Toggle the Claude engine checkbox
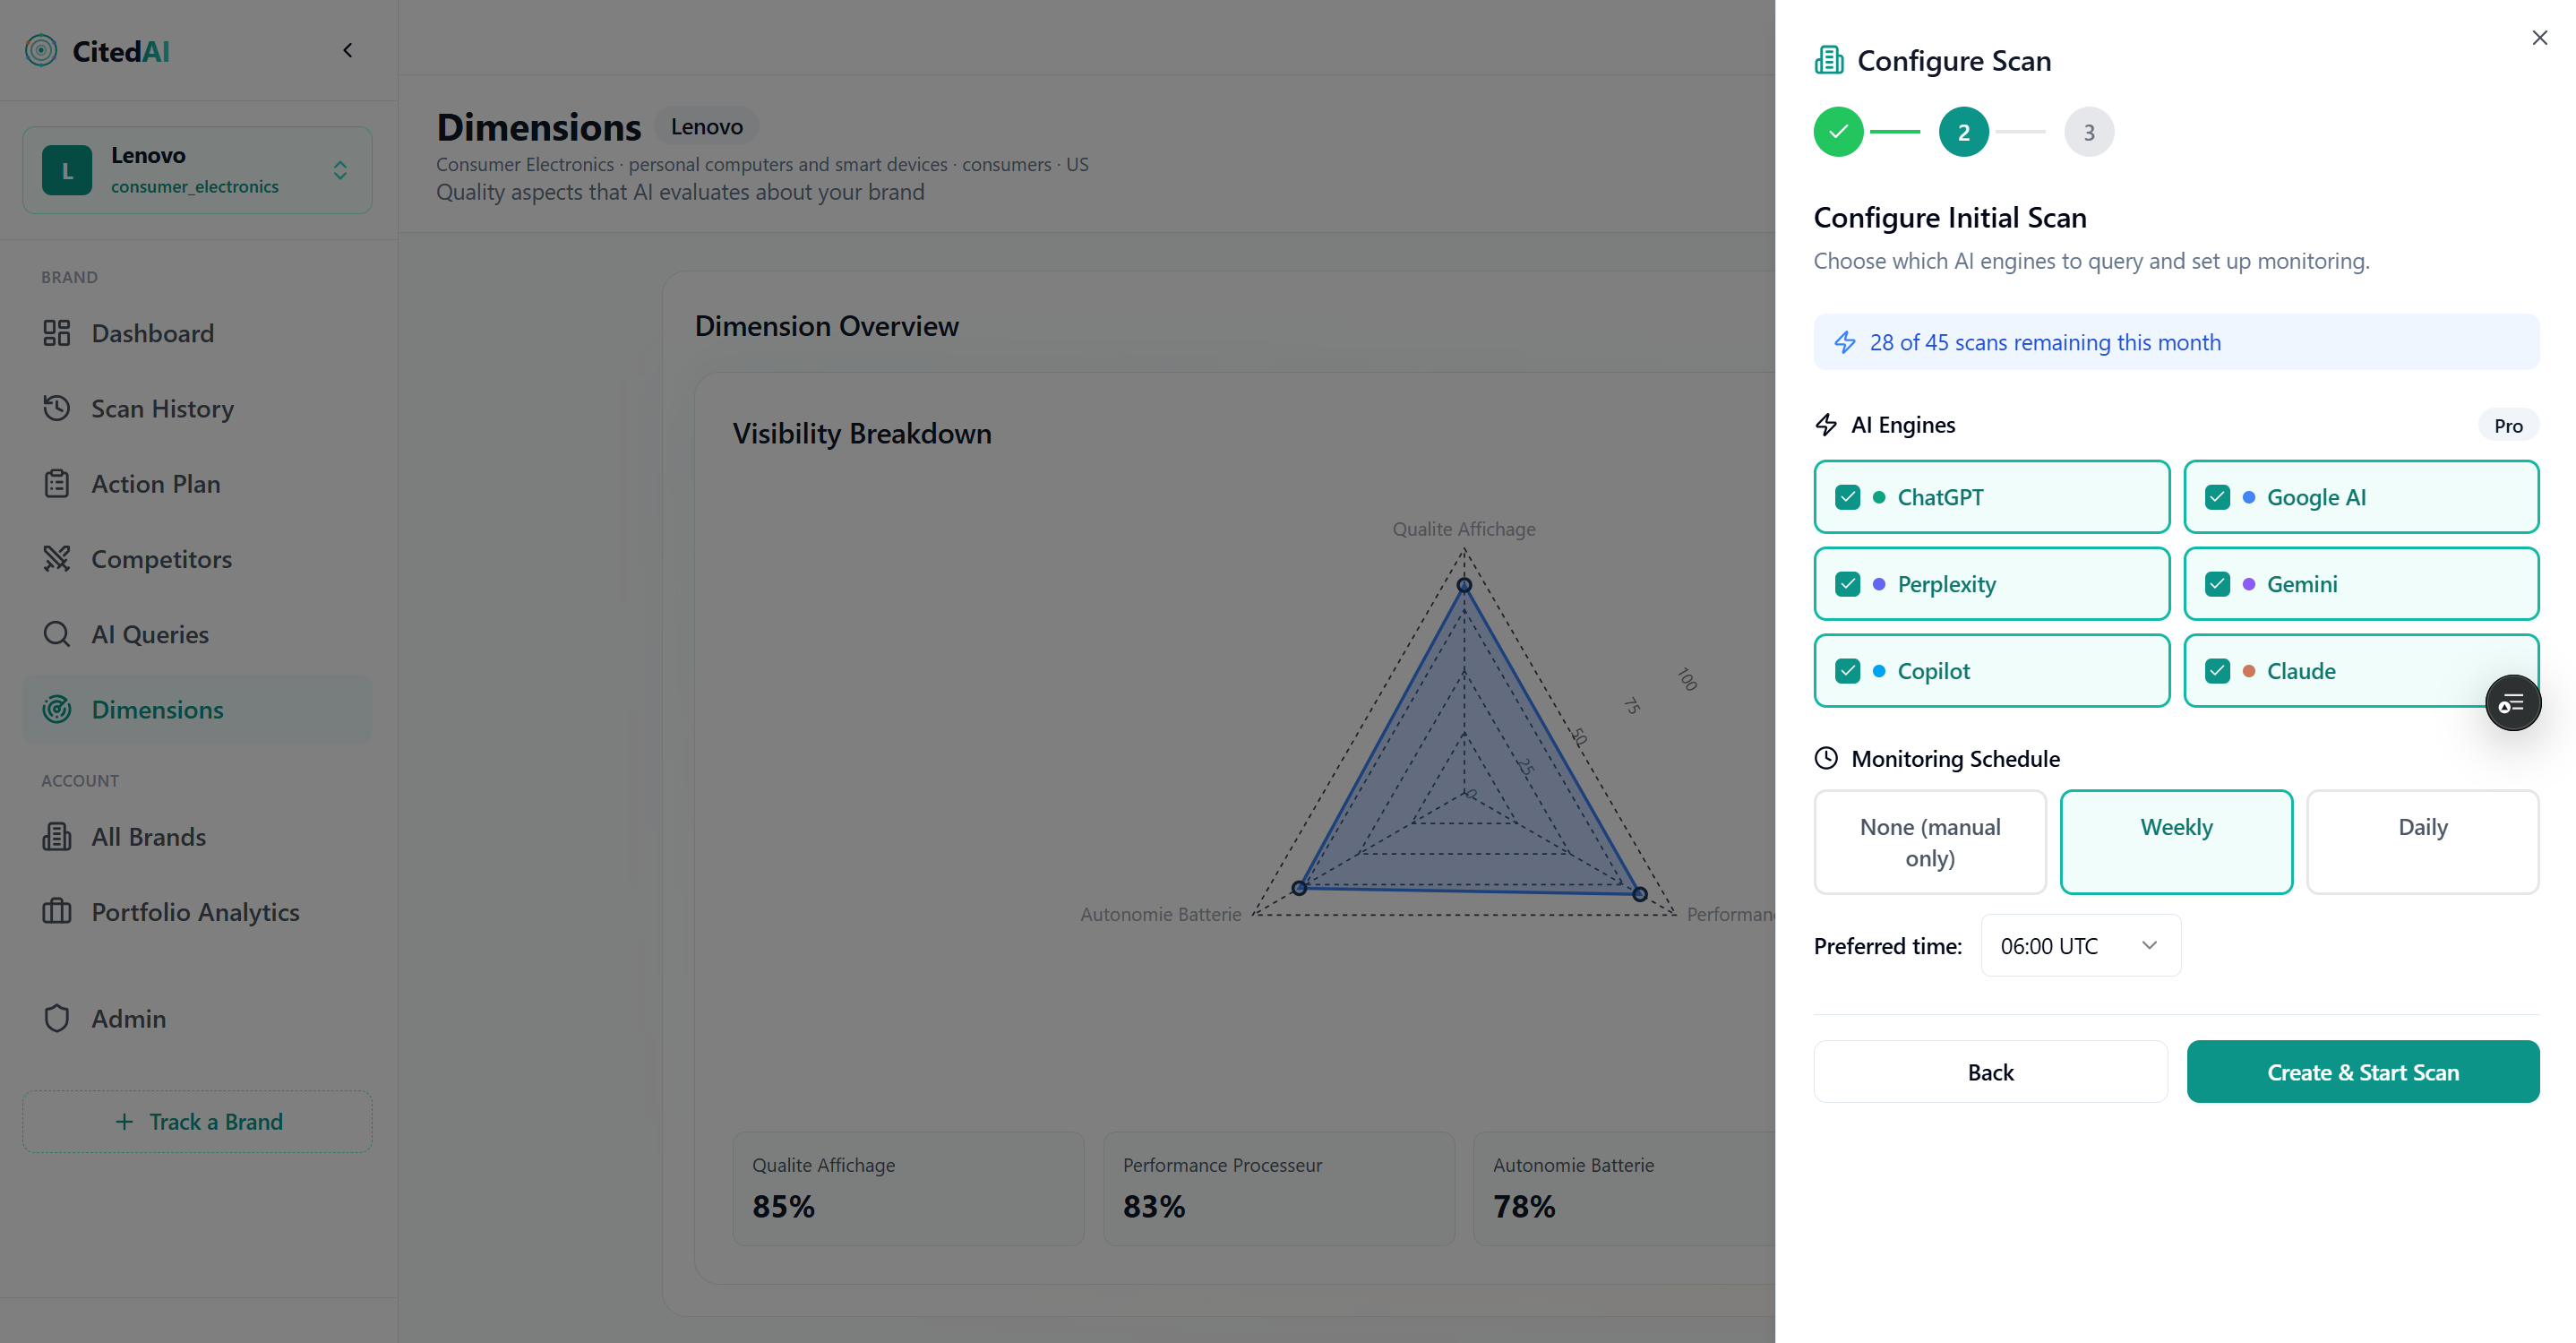The image size is (2576, 1343). tap(2217, 671)
